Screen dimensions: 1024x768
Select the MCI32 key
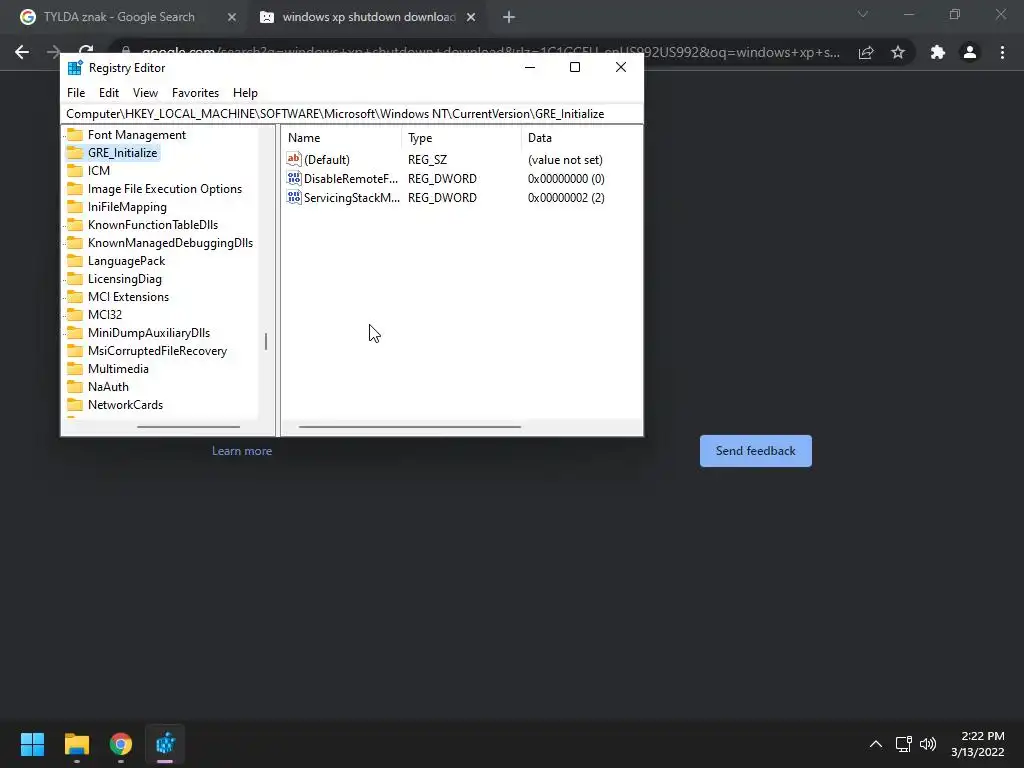coord(104,315)
